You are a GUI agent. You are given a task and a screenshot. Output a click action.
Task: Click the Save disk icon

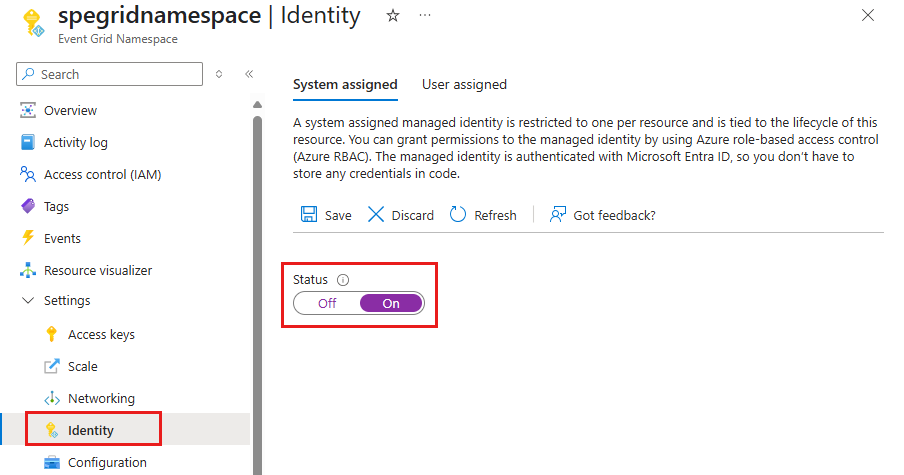[309, 215]
